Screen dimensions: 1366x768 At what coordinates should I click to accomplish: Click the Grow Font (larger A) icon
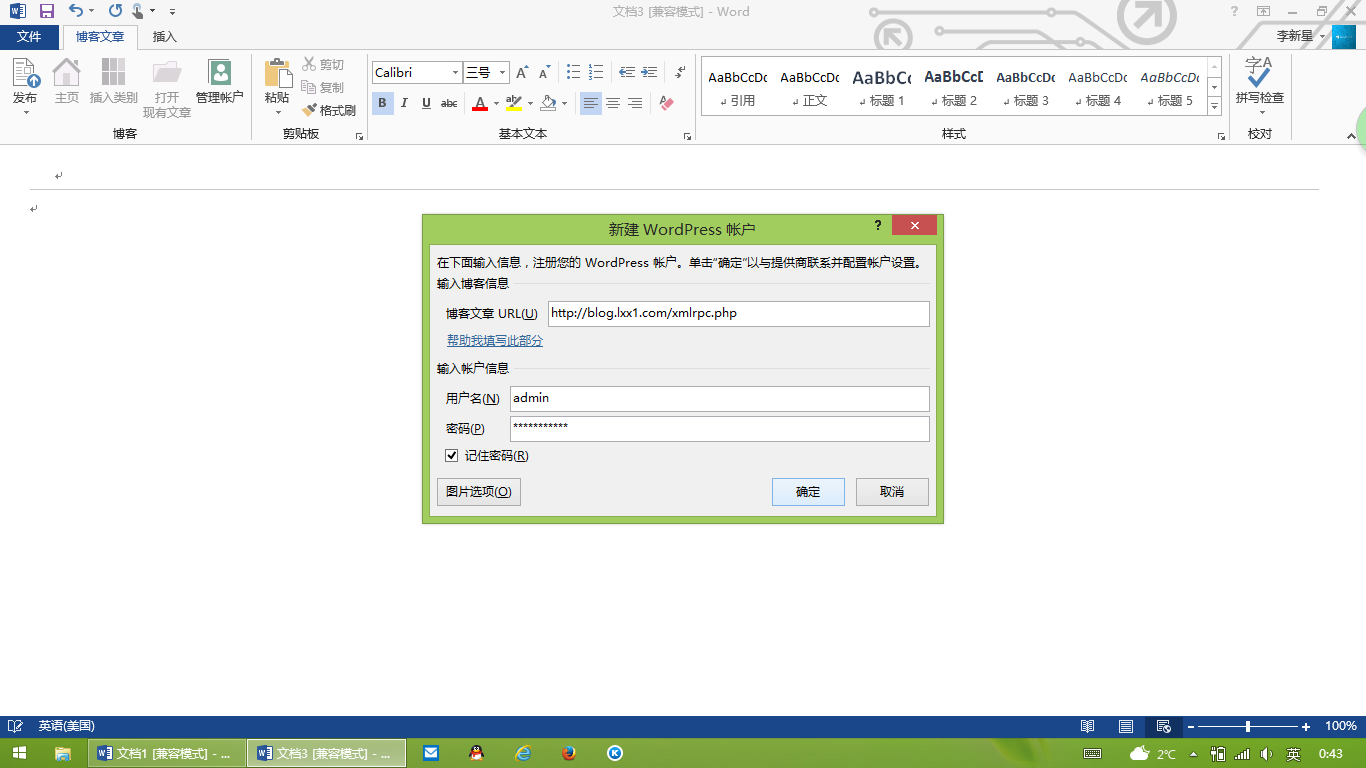(522, 72)
